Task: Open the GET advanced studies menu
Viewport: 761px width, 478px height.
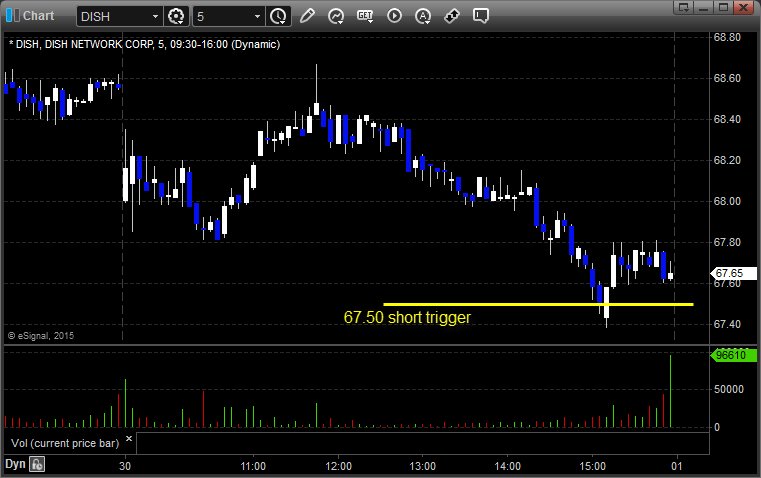Action: point(365,16)
